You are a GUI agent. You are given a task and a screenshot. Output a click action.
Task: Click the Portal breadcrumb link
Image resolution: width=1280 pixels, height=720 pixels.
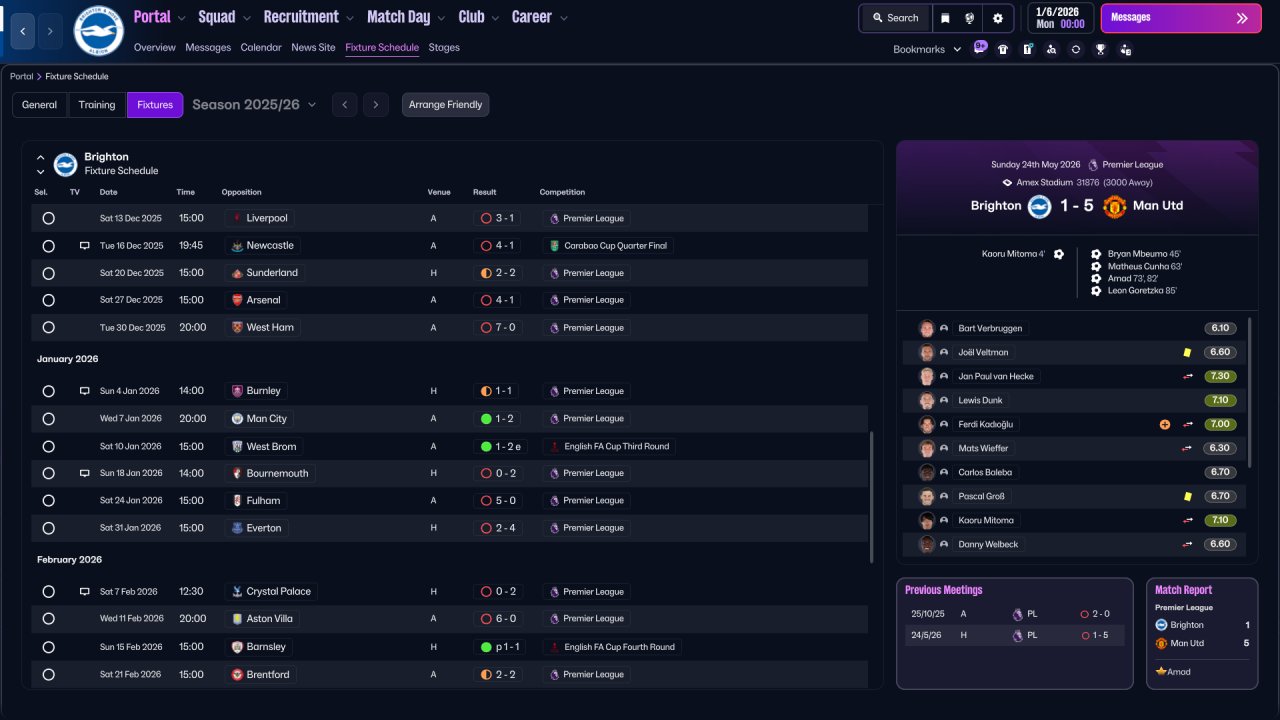tap(21, 76)
